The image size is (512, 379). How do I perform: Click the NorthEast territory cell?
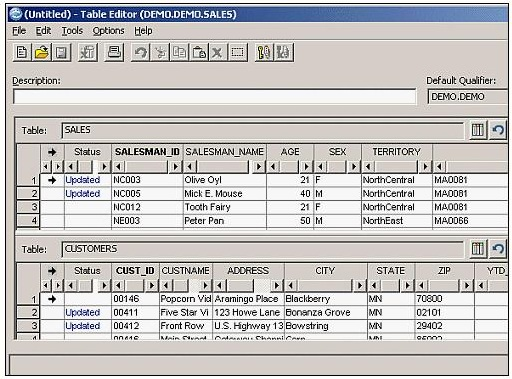397,221
